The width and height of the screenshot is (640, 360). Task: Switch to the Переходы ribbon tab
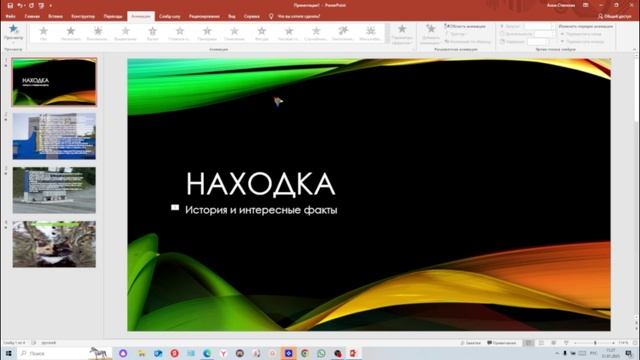click(x=113, y=16)
